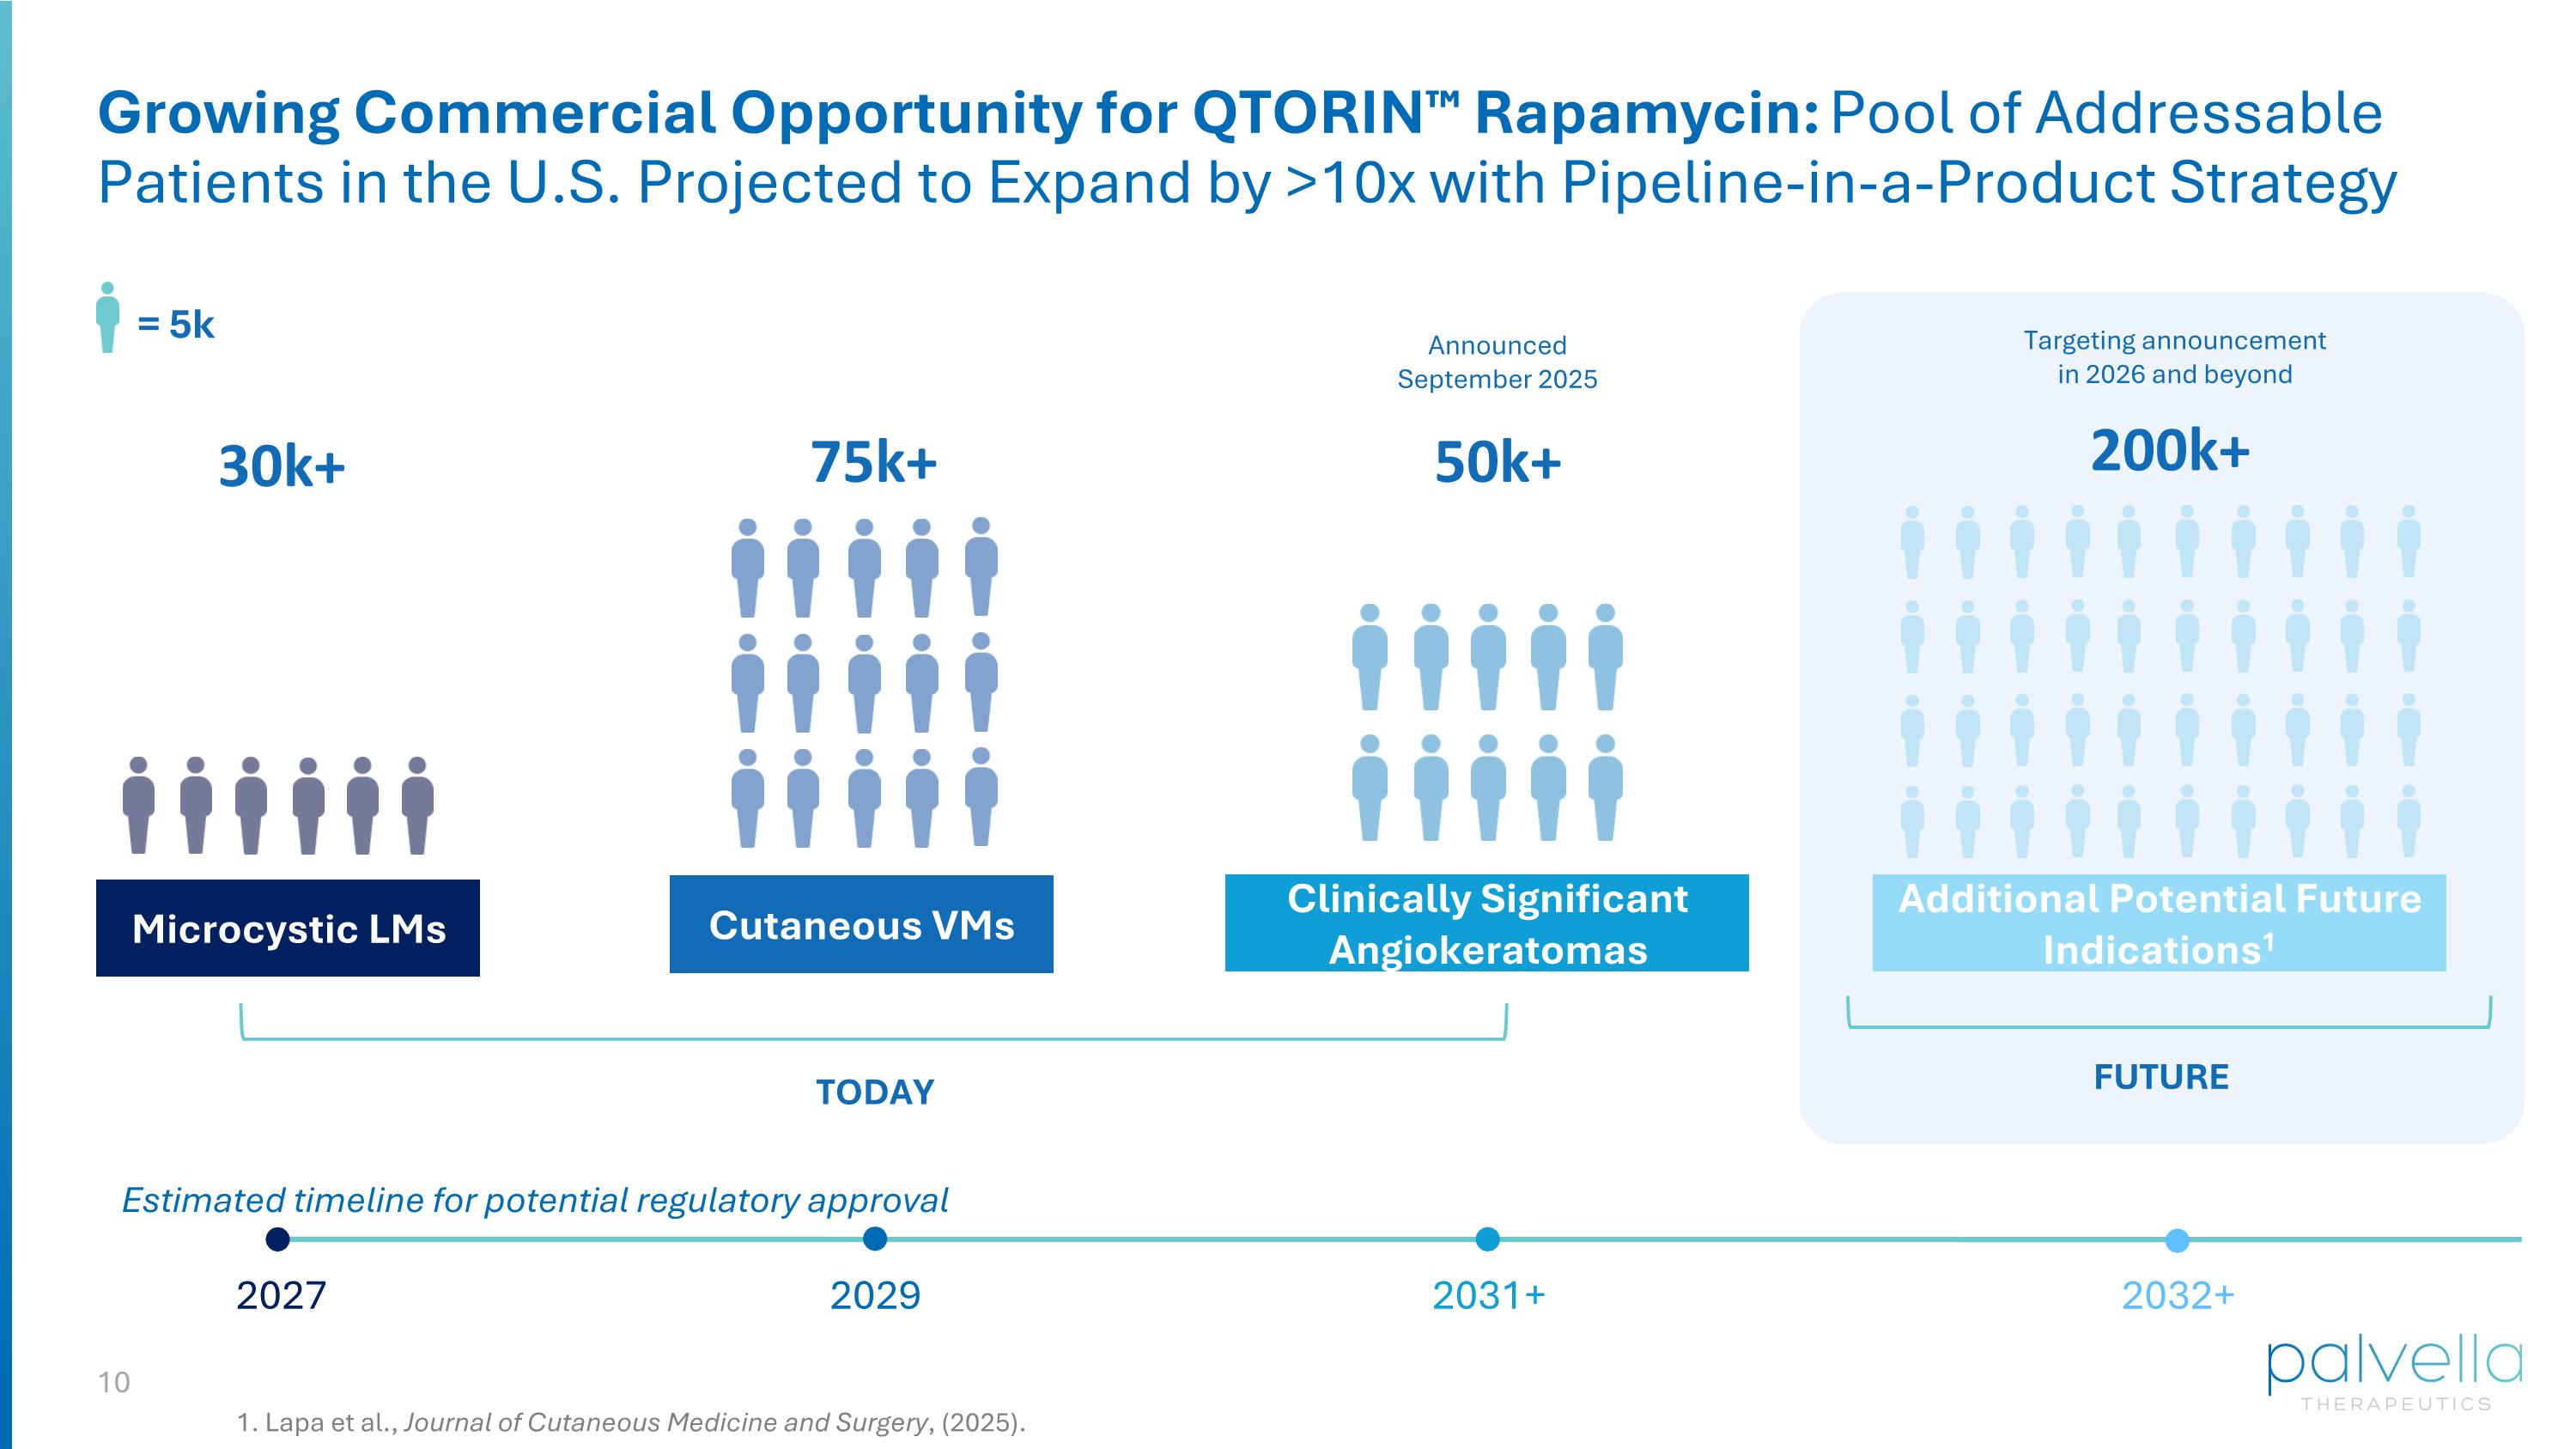Screen dimensions: 2576x1449
Task: Select the Clinically Significant Angiokeratomas box
Action: coord(1486,923)
